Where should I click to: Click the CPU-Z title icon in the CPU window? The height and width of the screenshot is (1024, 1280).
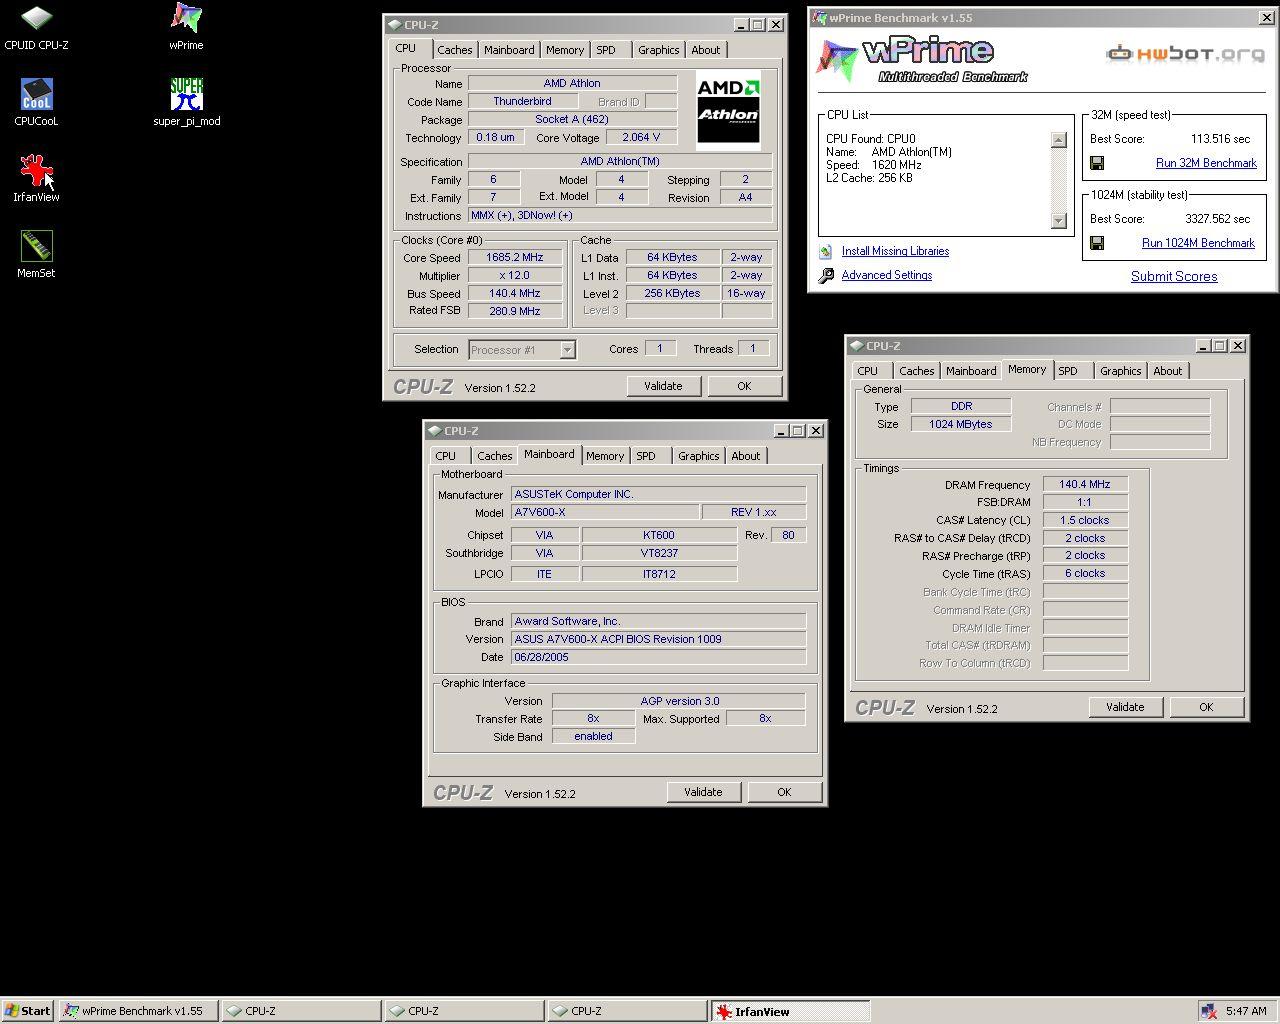pyautogui.click(x=394, y=25)
